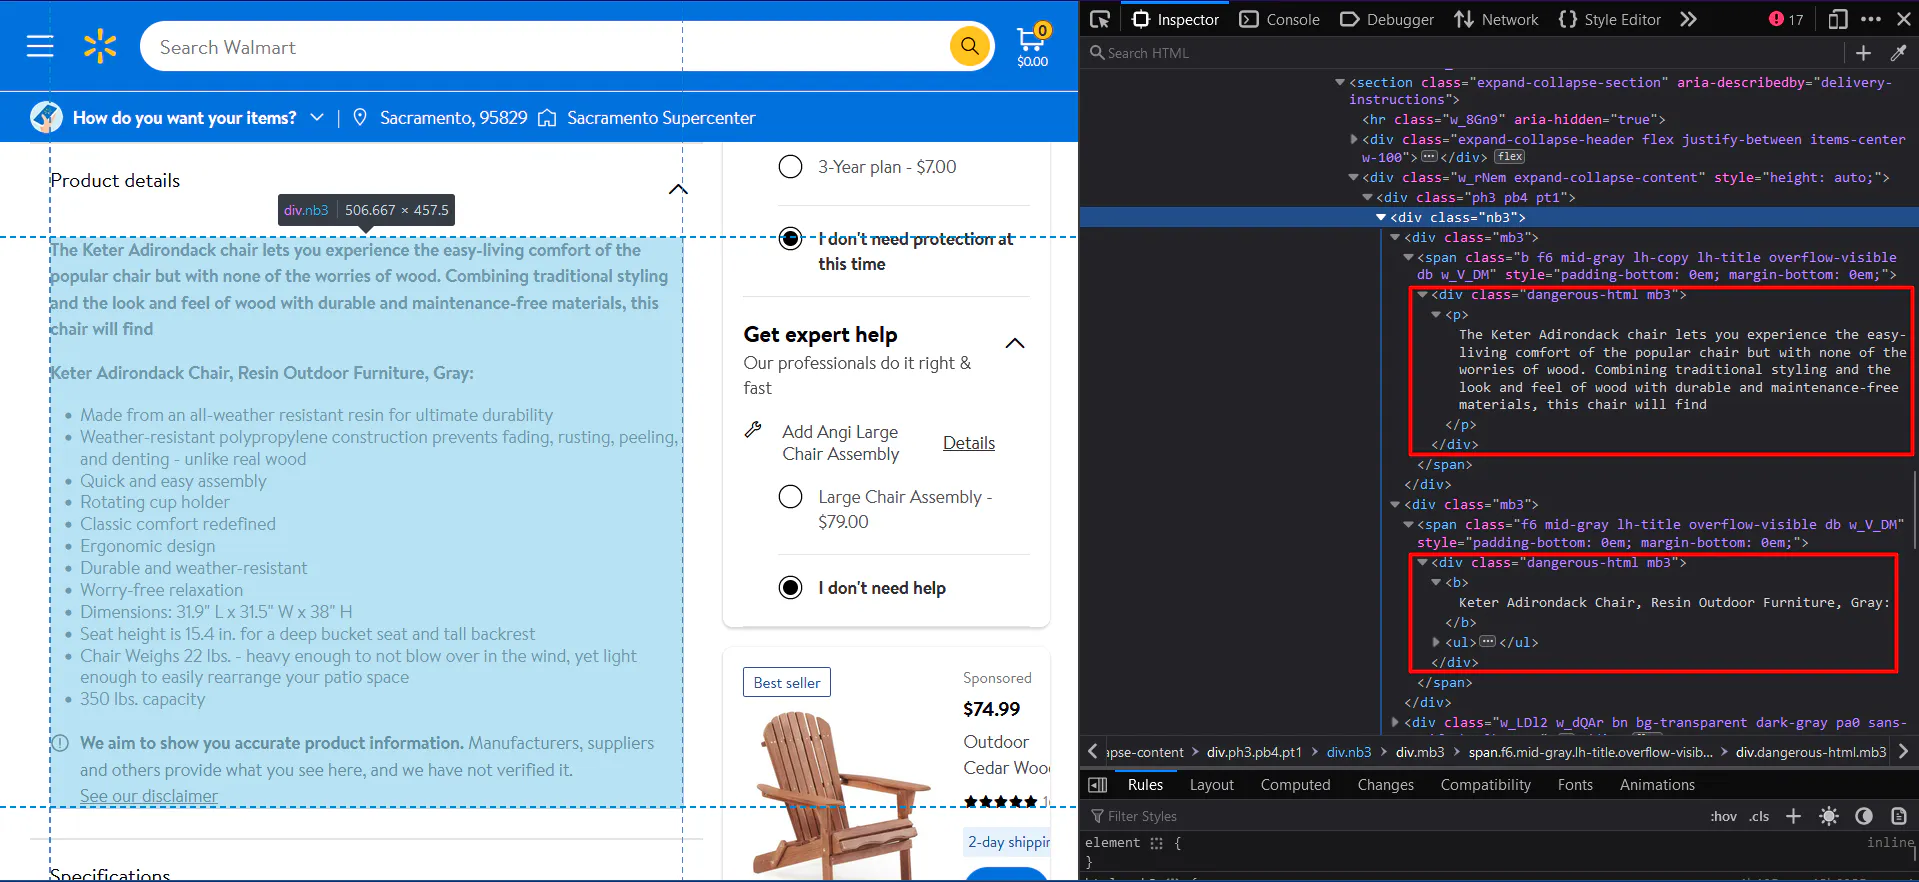Click the wrench icon by Angi Assembly
This screenshot has width=1919, height=882.
coord(753,430)
